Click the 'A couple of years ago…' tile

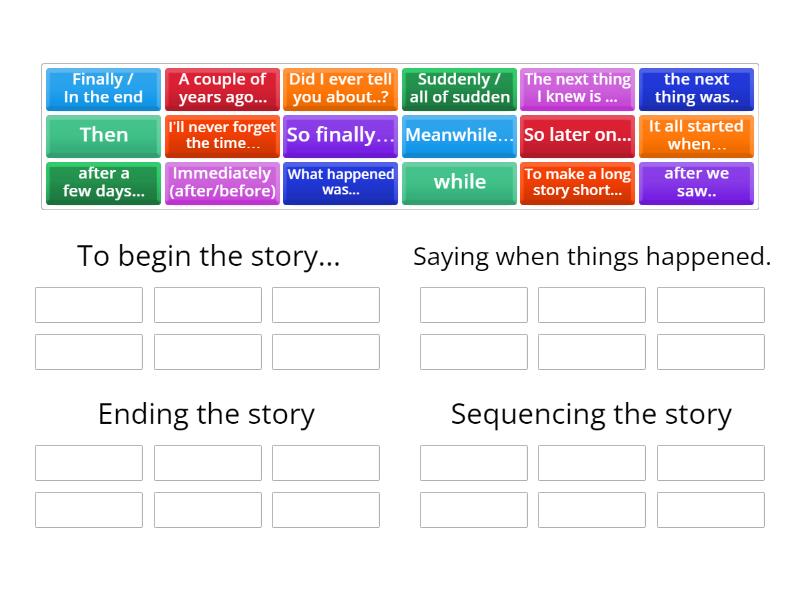[x=222, y=88]
